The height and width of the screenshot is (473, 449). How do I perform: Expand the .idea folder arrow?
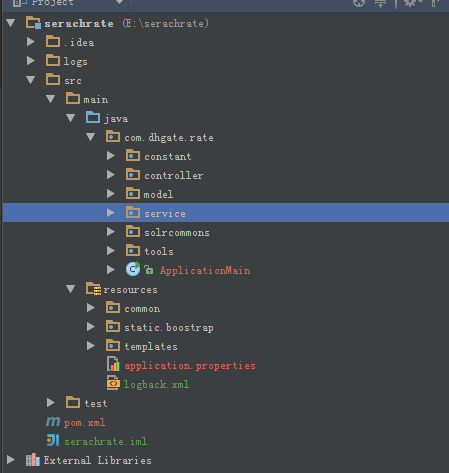click(x=31, y=42)
